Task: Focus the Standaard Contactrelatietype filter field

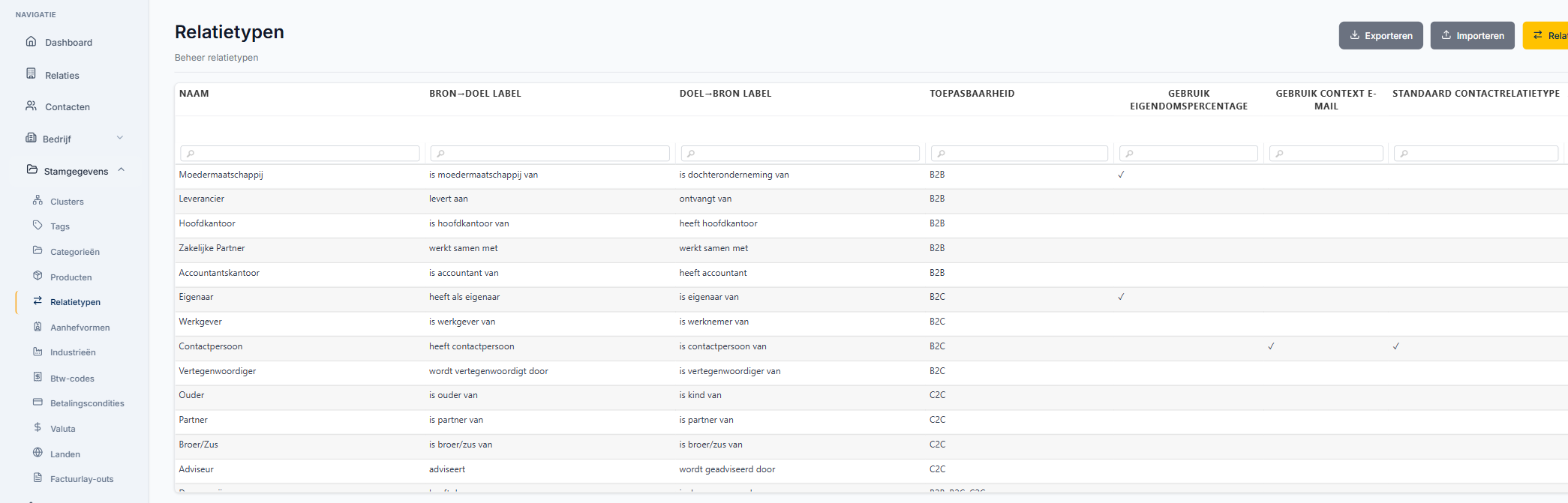Action: 1476,154
